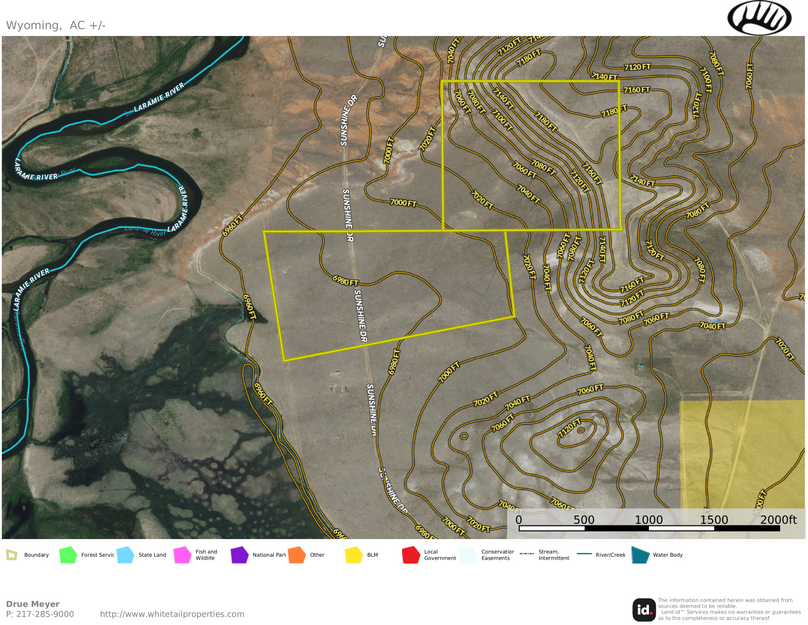
Task: Click the Drue Meyer agent name
Action: pyautogui.click(x=33, y=604)
